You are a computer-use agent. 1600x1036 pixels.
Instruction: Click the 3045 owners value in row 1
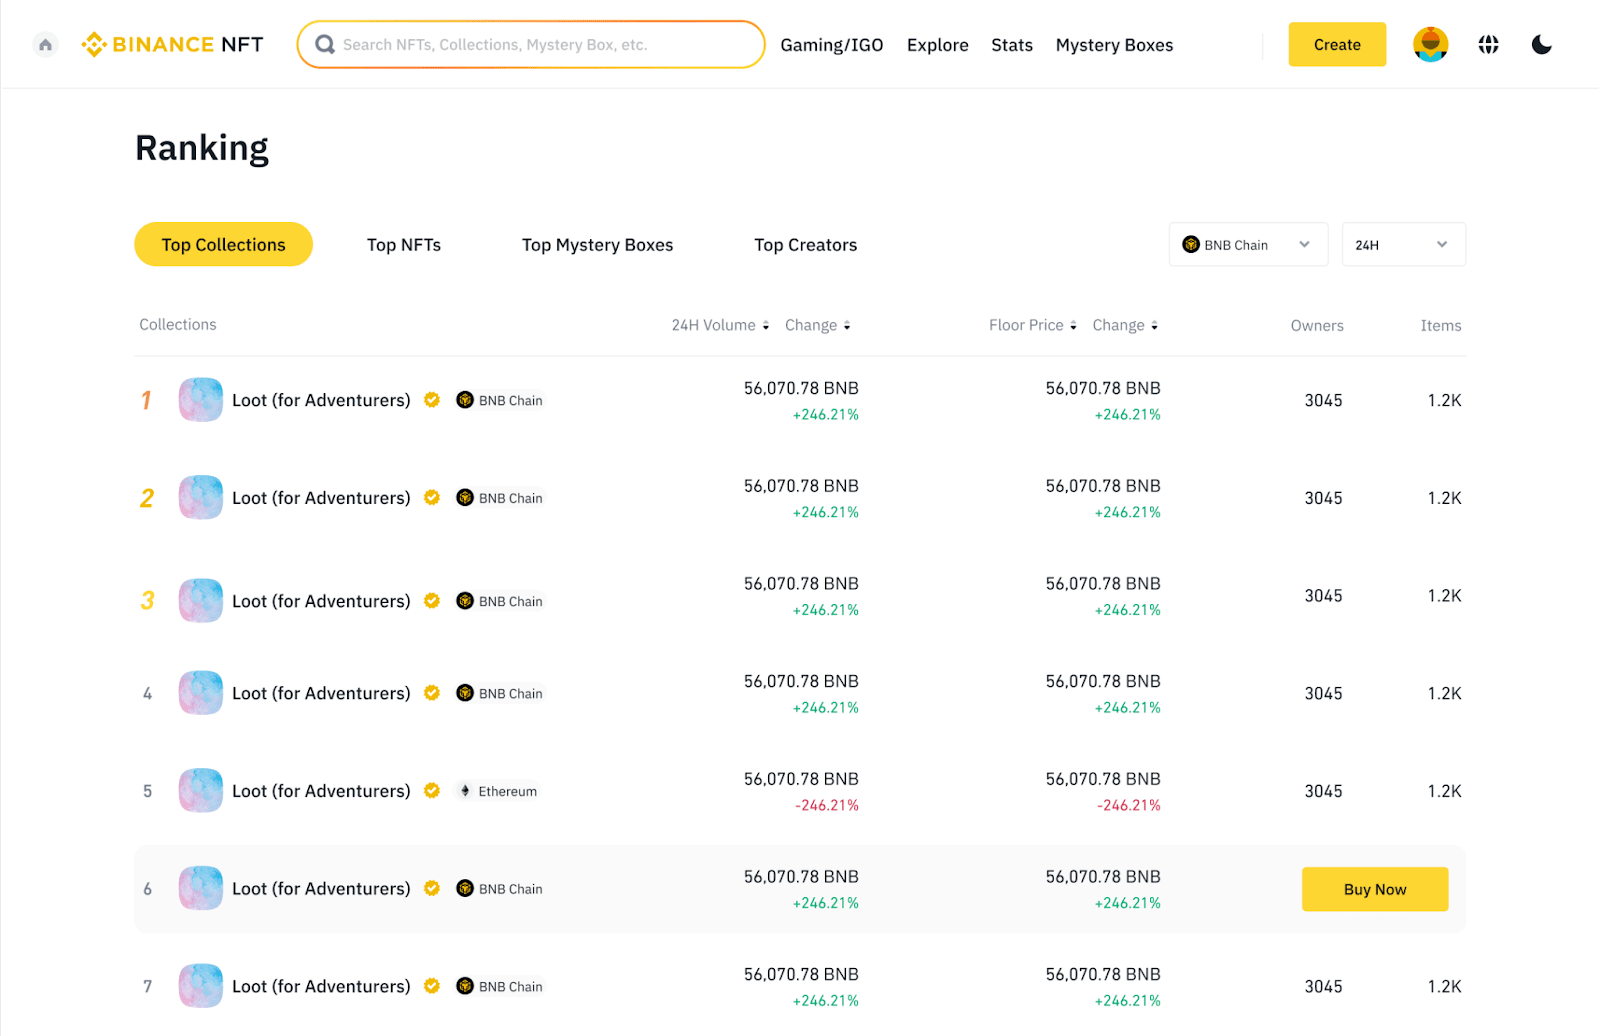pyautogui.click(x=1323, y=400)
